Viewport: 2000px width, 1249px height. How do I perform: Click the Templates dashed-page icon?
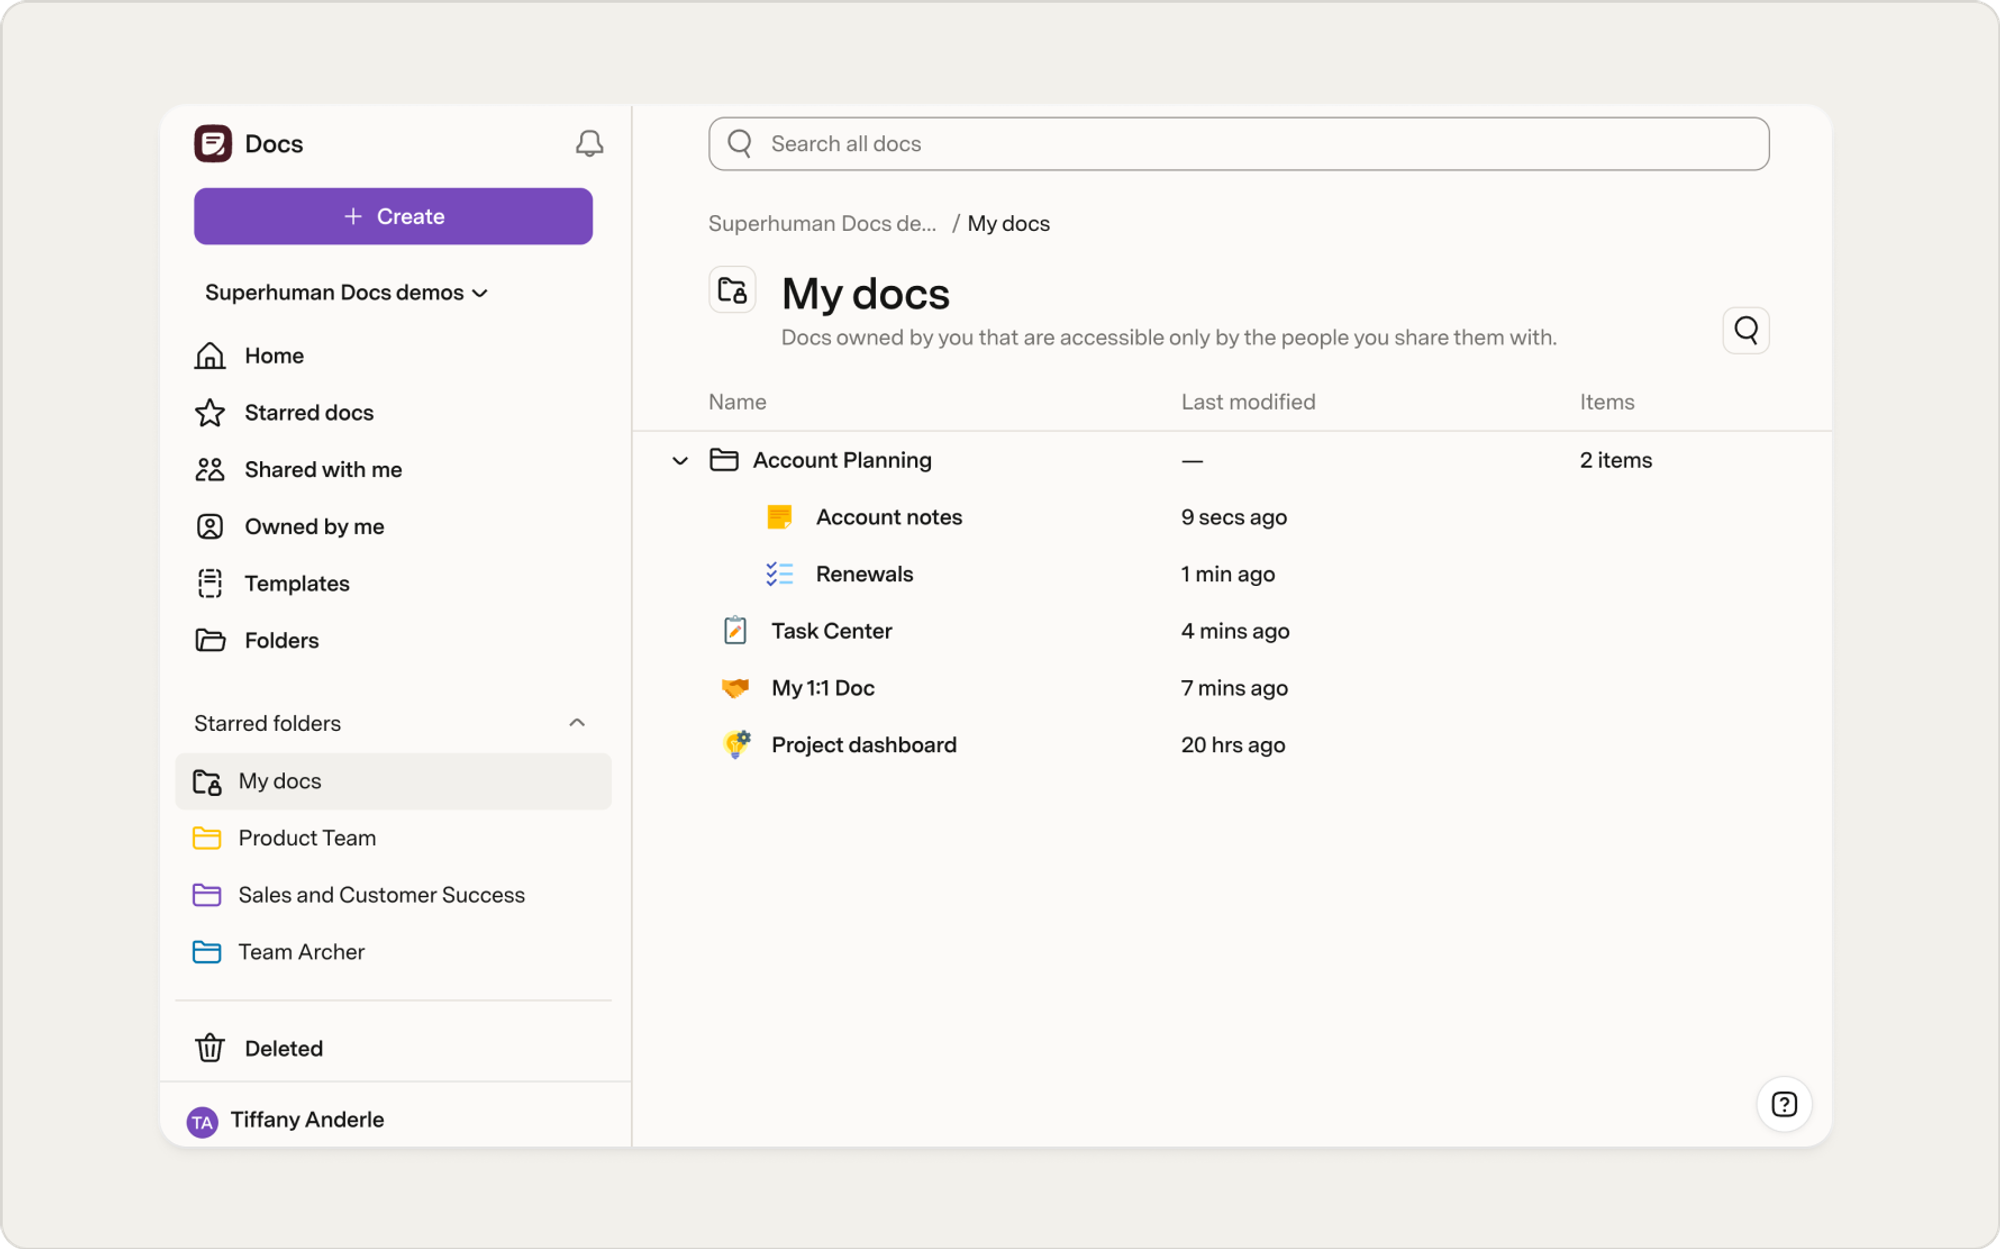210,584
